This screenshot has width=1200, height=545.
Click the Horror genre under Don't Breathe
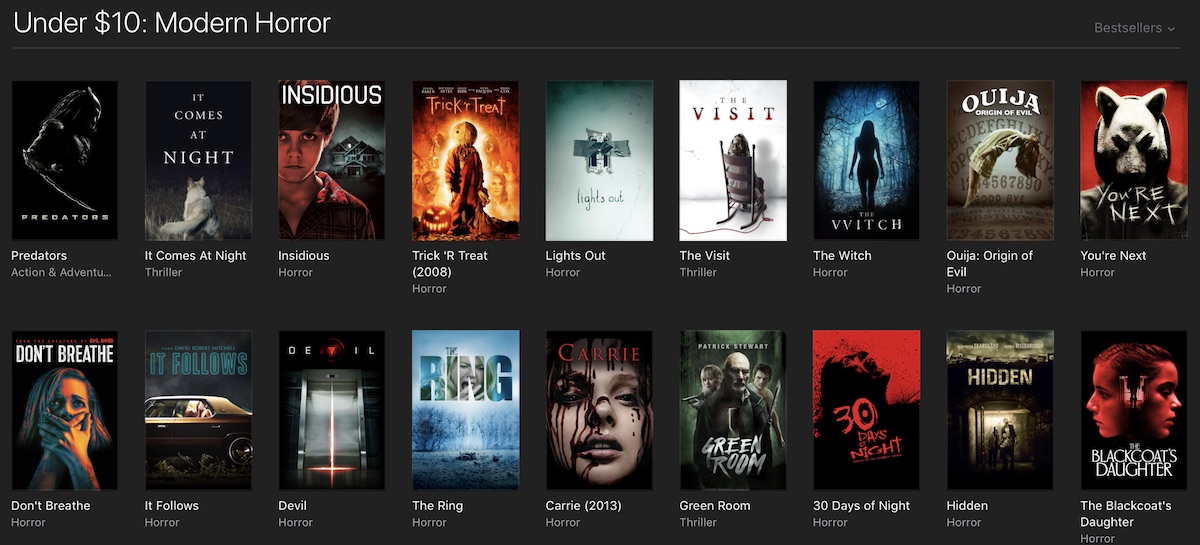(29, 522)
